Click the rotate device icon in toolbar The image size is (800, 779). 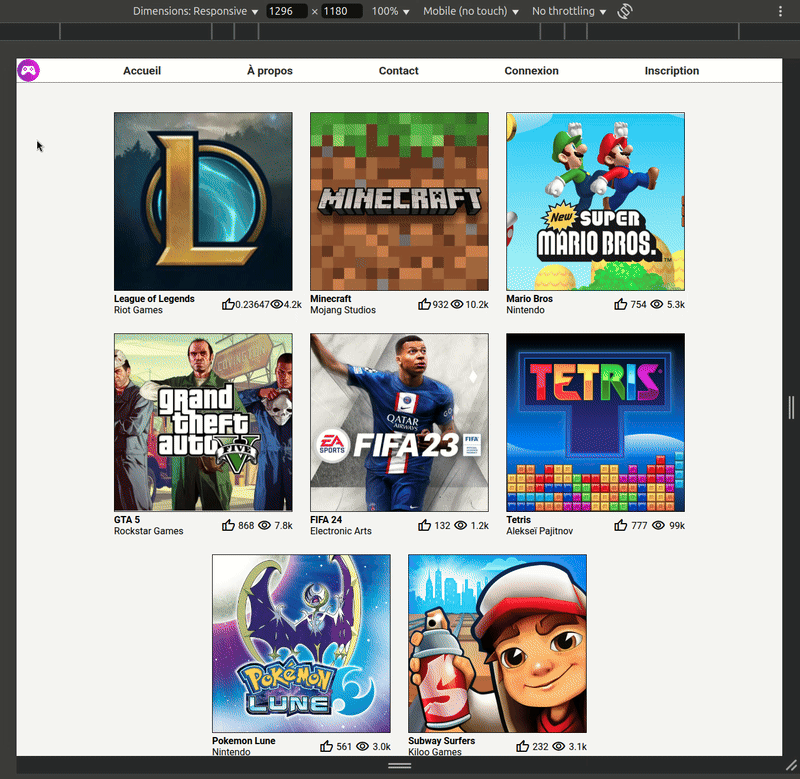click(625, 12)
